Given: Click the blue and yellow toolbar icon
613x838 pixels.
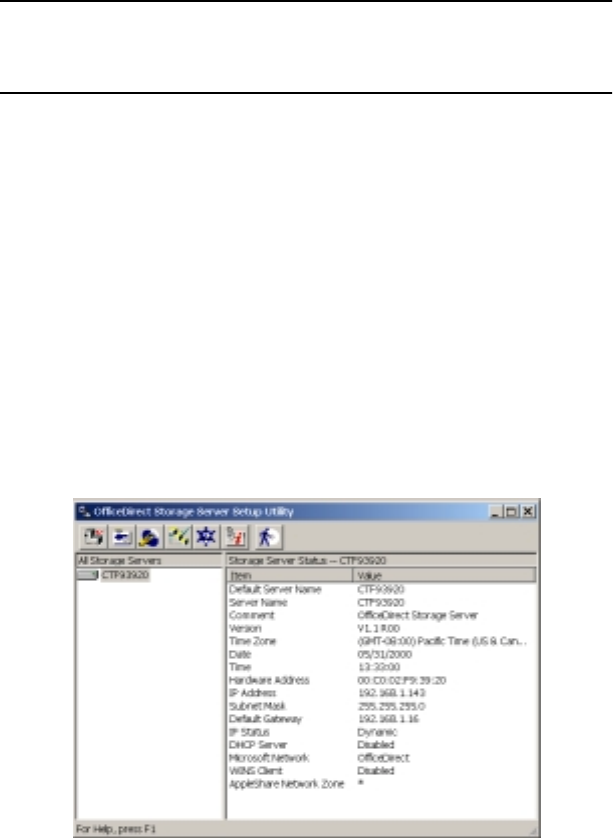Looking at the screenshot, I should (150, 537).
